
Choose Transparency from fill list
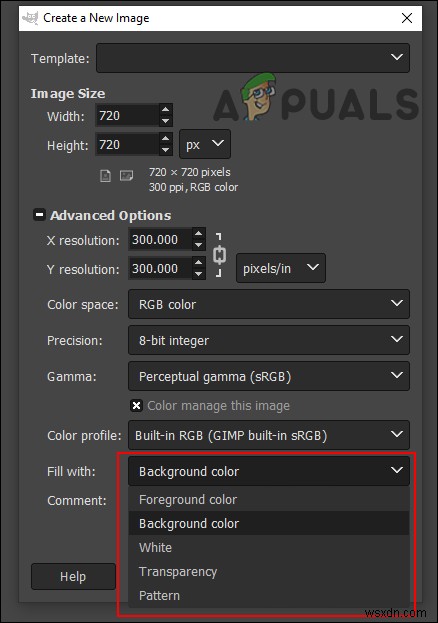coord(269,571)
